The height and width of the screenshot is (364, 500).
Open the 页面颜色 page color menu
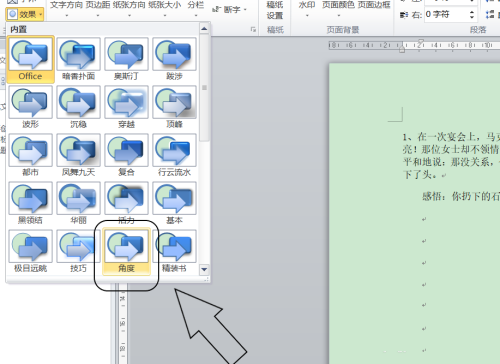pos(338,9)
